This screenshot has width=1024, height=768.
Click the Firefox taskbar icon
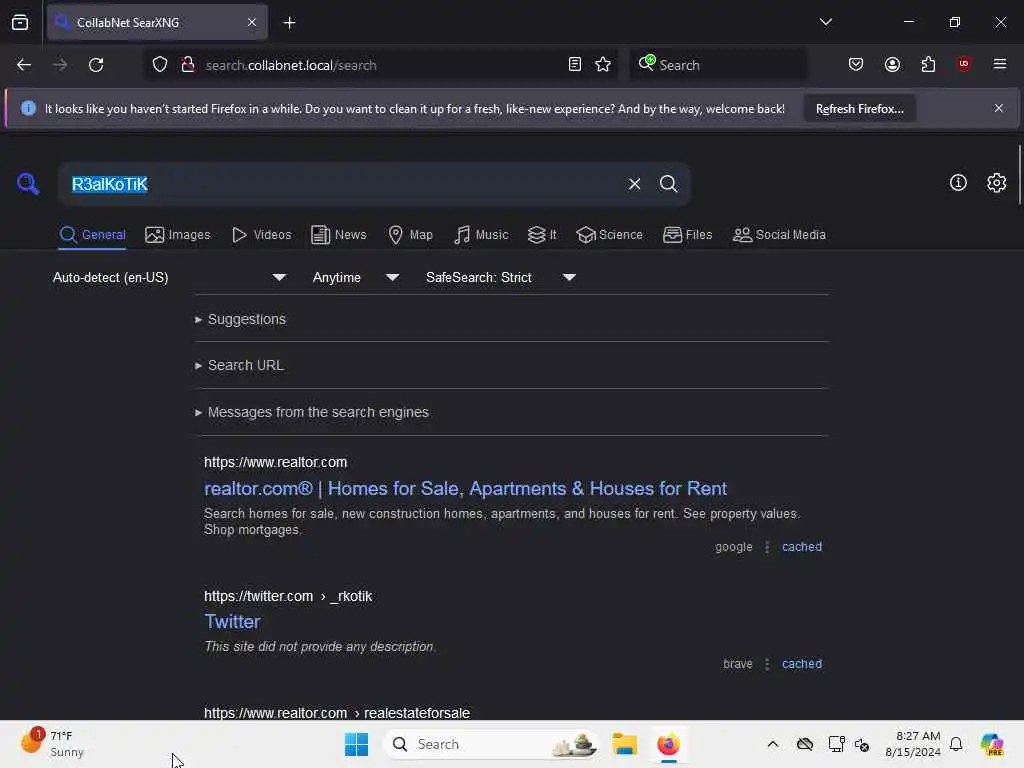668,744
